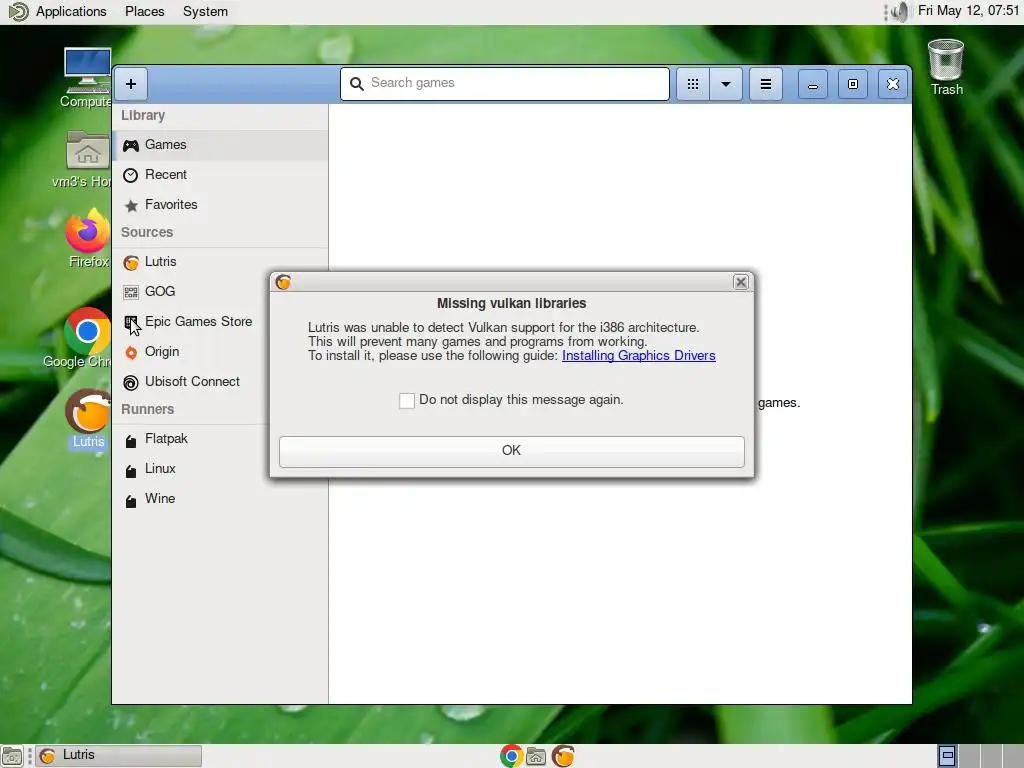This screenshot has height=768, width=1024.
Task: Click the Lutris taskbar window button
Action: [119, 756]
